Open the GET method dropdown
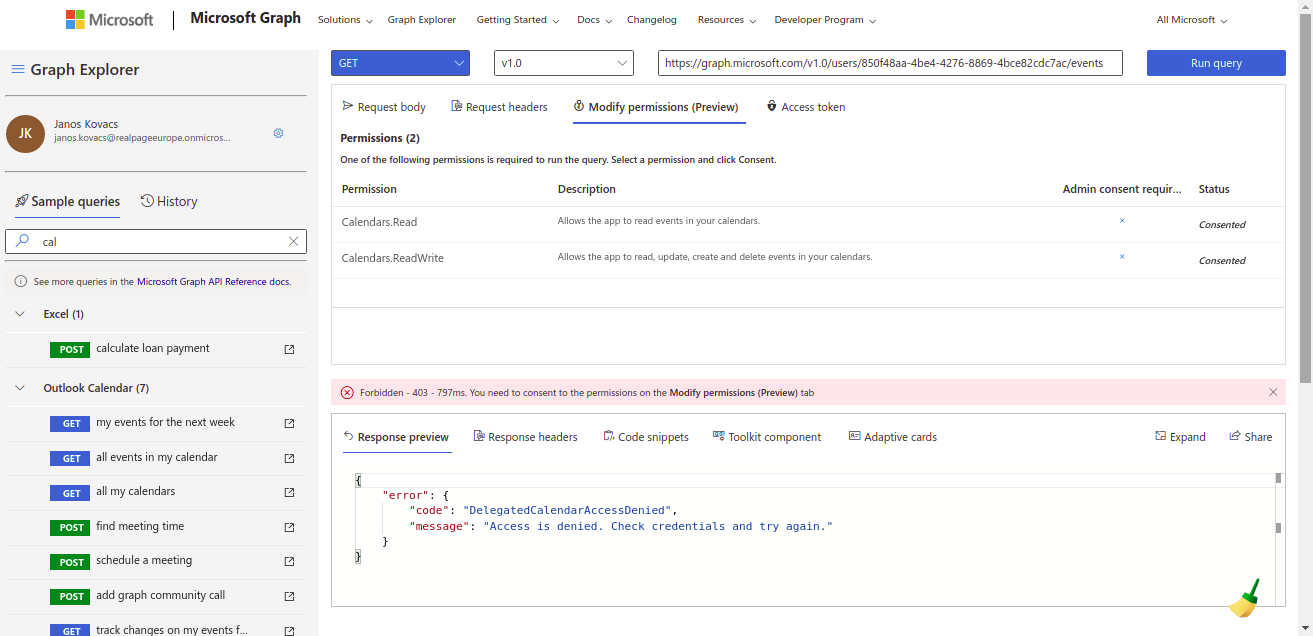This screenshot has width=1313, height=636. [x=400, y=62]
